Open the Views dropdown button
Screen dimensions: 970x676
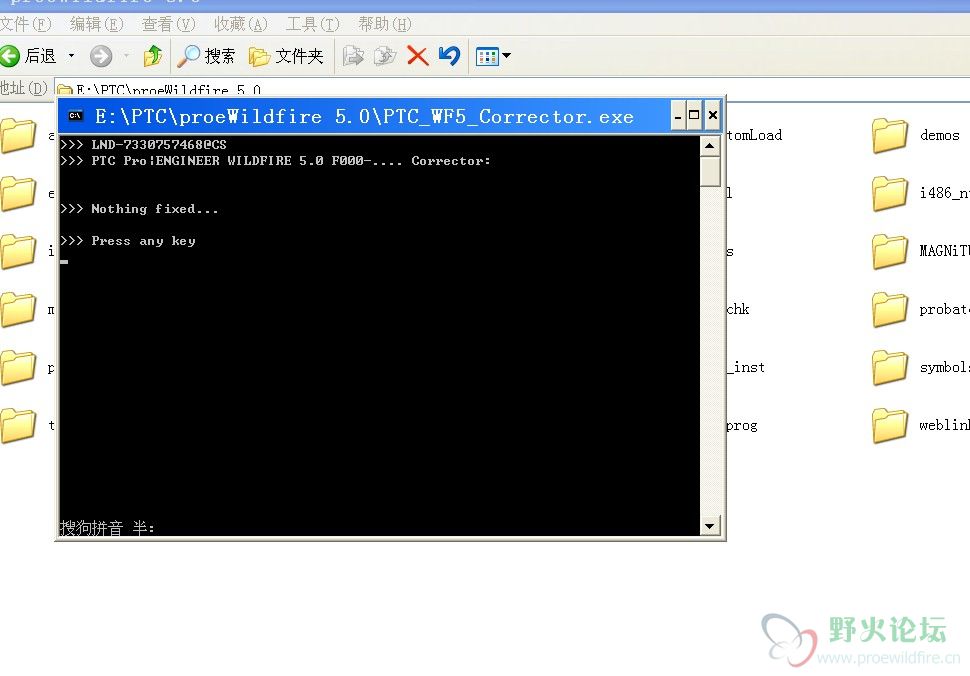(x=493, y=56)
